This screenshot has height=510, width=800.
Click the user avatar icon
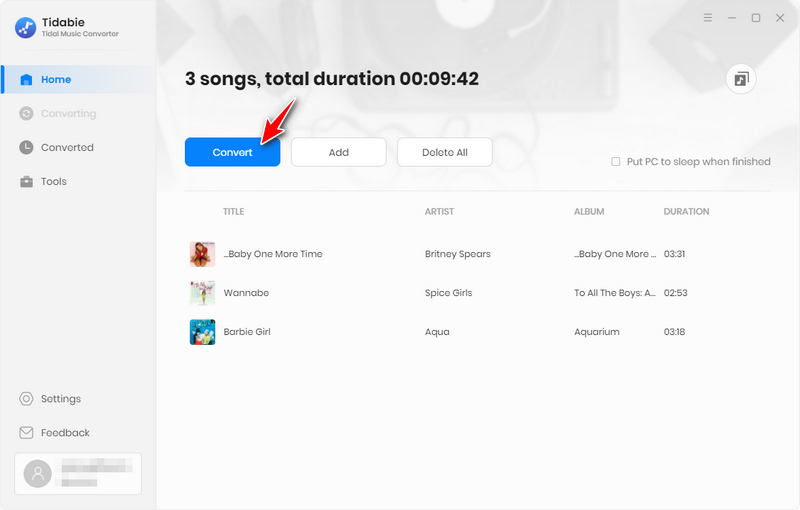pyautogui.click(x=38, y=473)
